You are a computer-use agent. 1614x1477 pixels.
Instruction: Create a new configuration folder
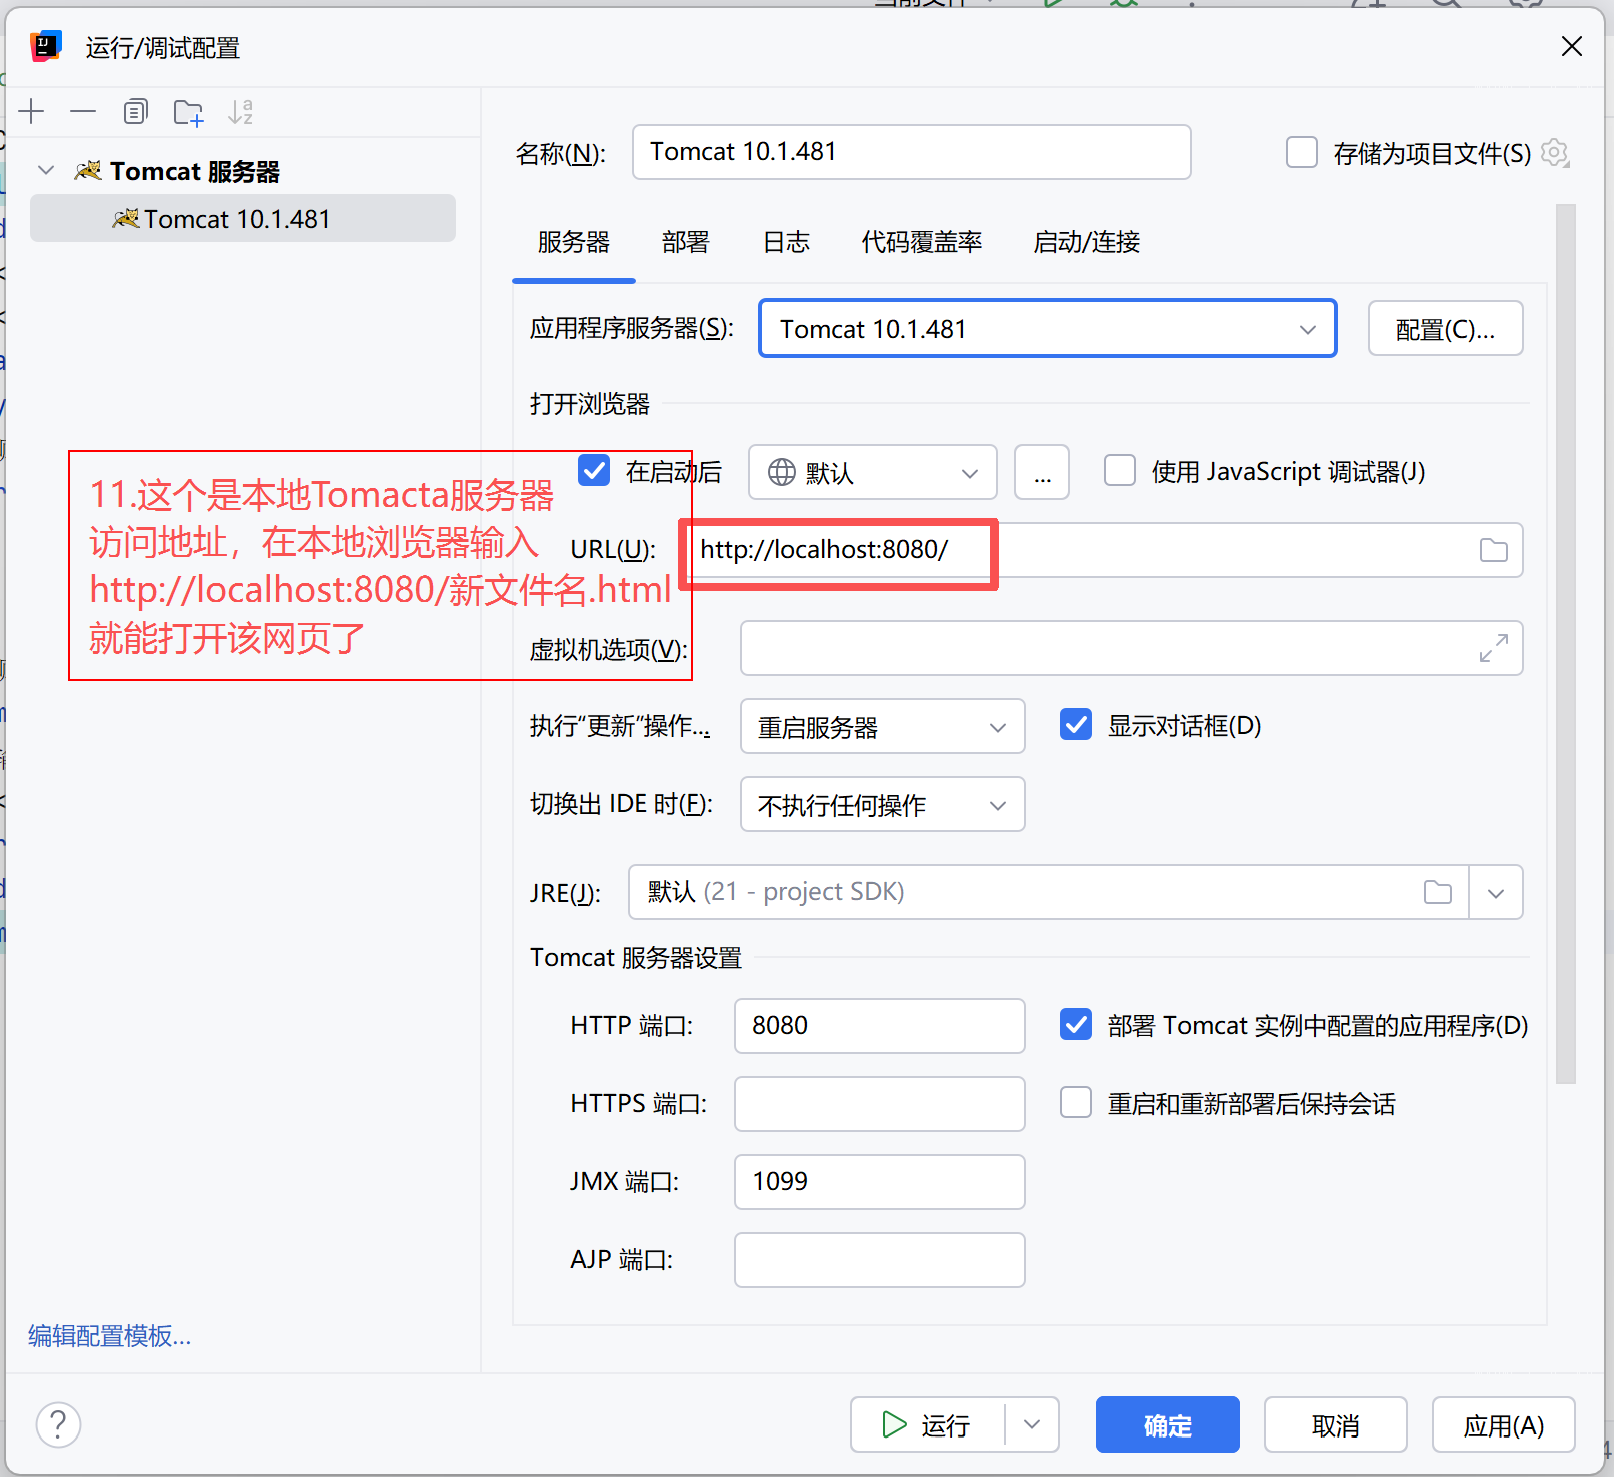188,112
